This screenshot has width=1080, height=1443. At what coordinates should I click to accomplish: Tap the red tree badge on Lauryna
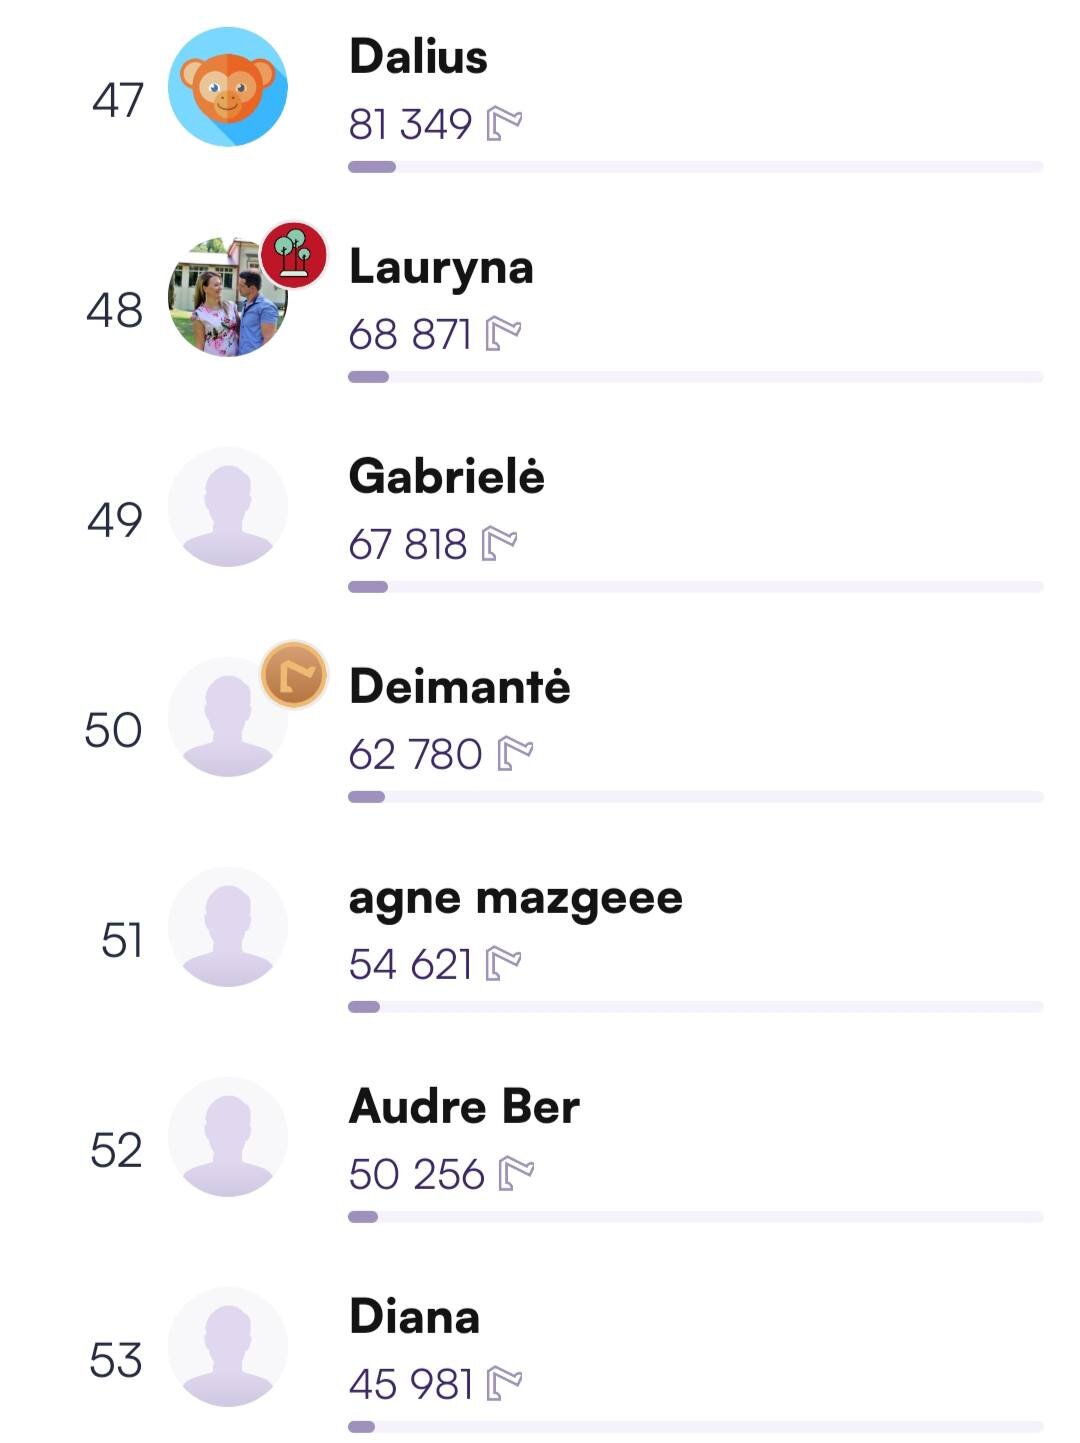pos(294,255)
